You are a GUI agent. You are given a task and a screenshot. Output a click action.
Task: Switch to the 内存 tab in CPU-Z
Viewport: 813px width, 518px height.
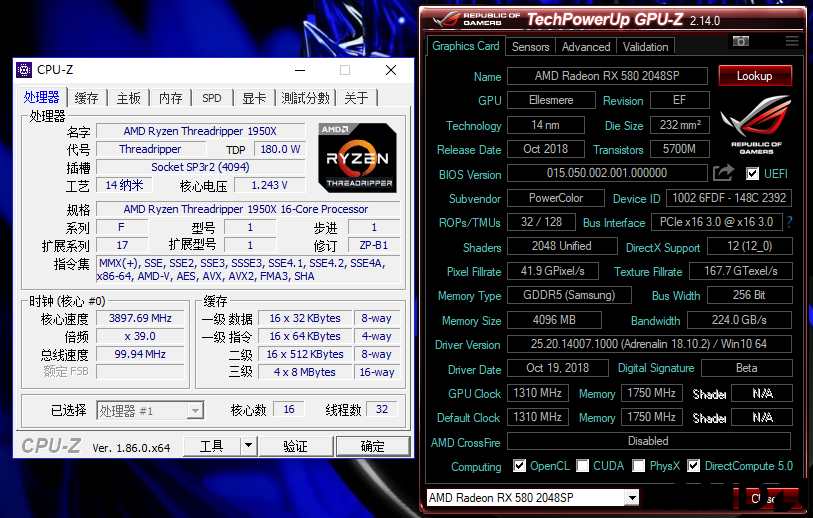click(170, 98)
